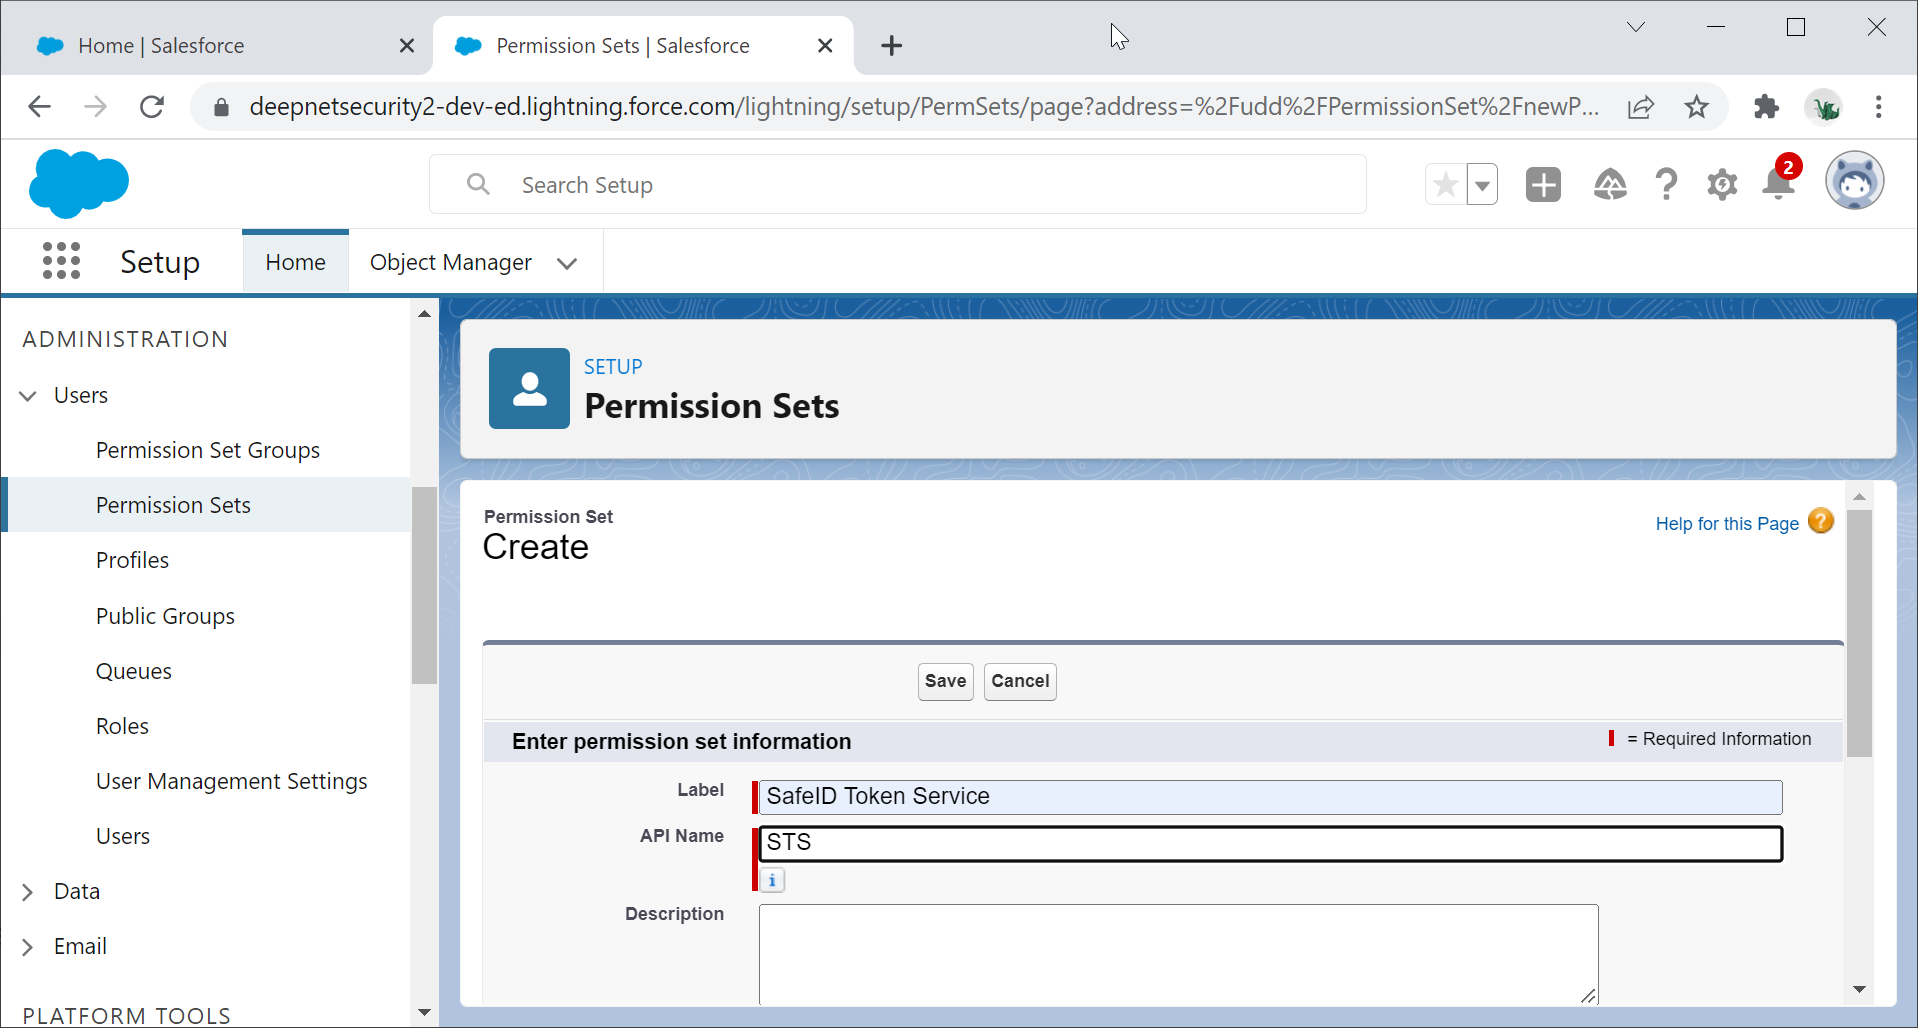Expand the Data section in sidebar

28,891
